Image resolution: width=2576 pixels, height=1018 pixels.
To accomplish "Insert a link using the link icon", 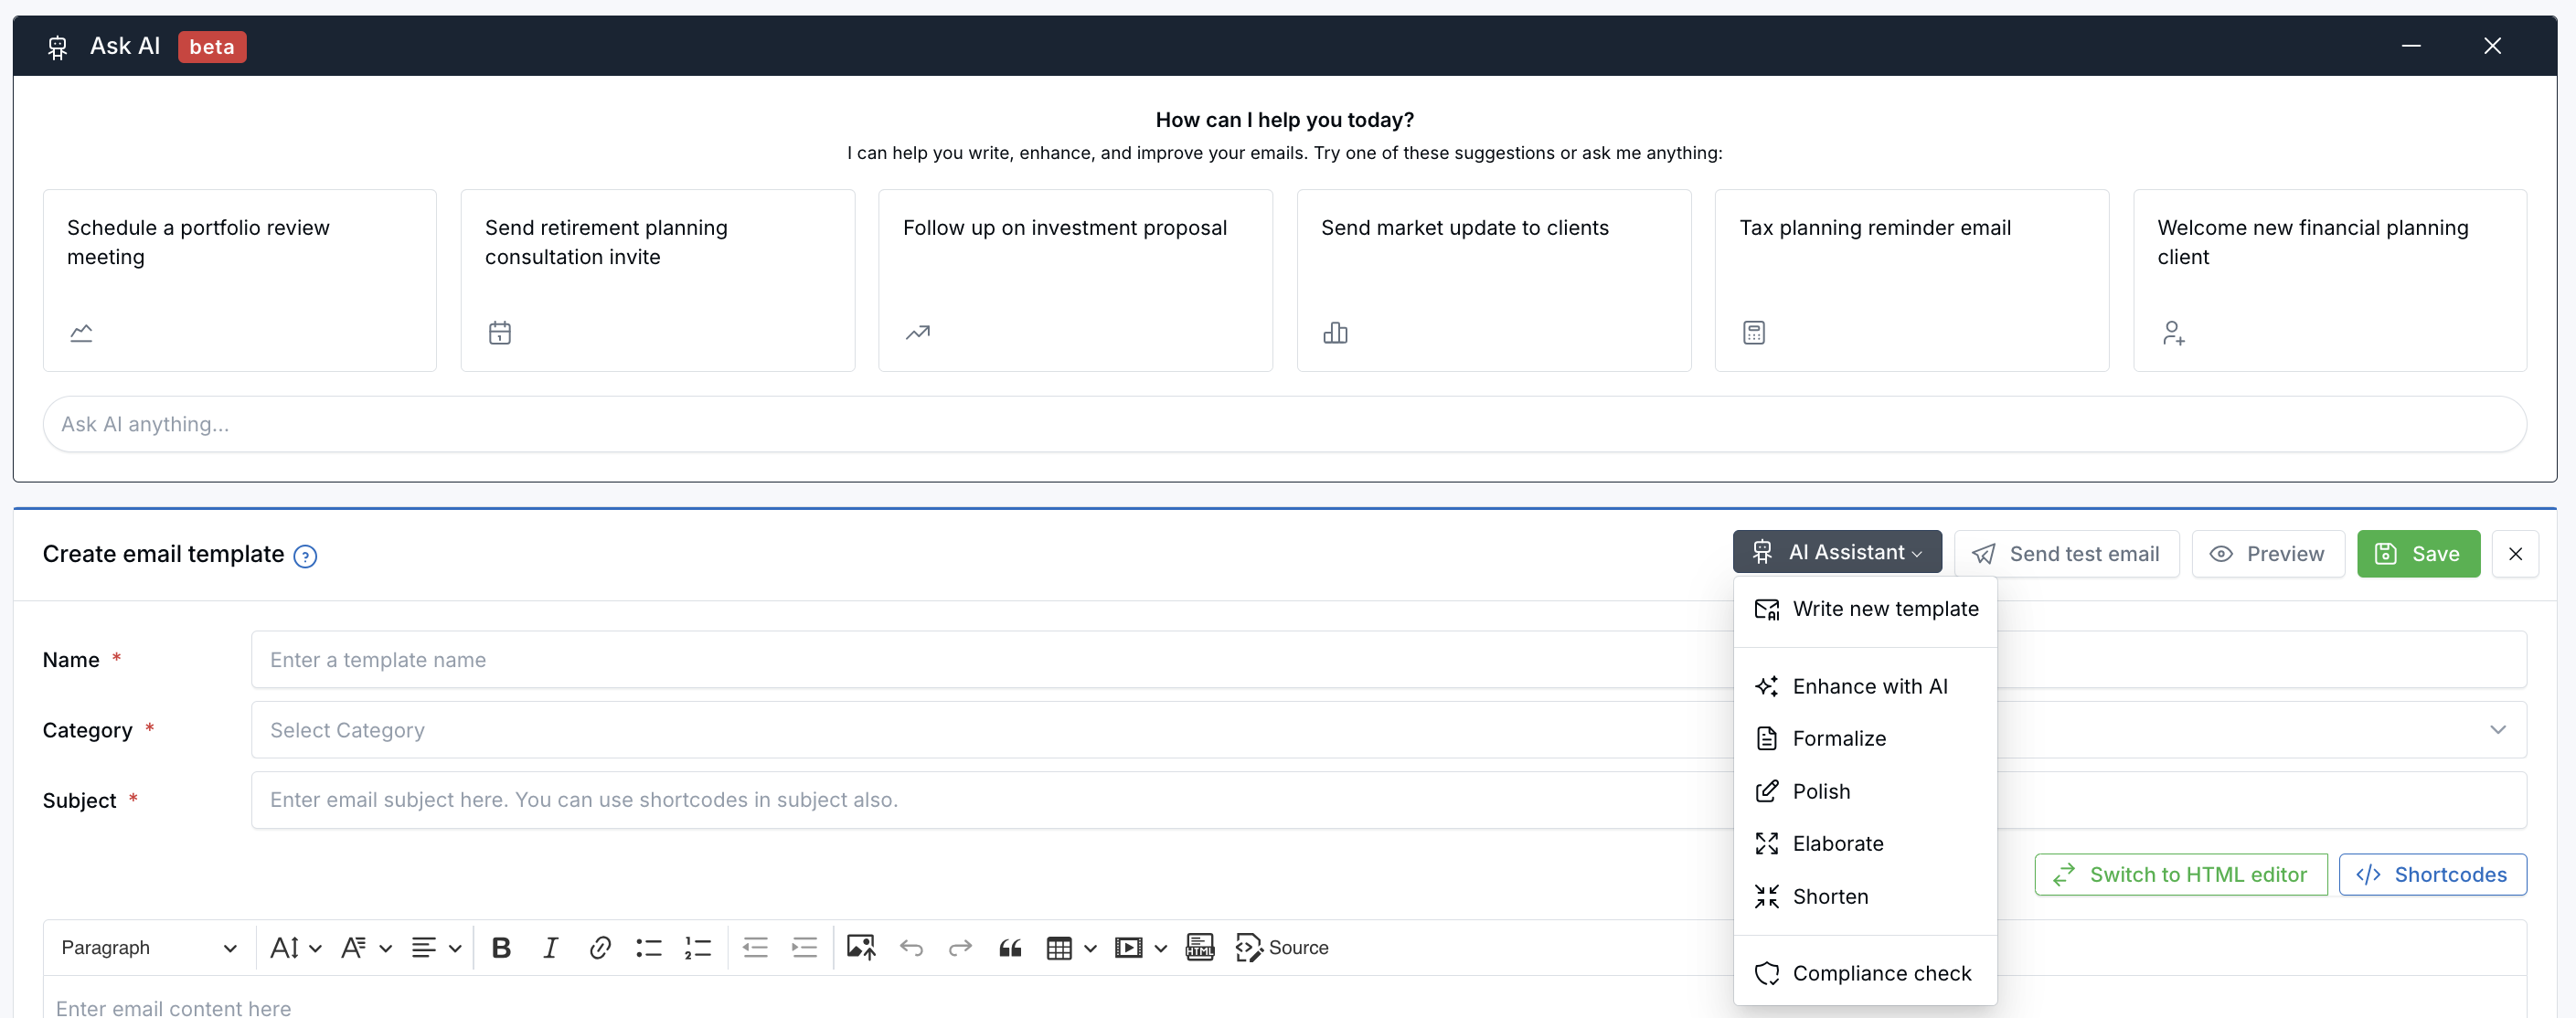I will pos(599,947).
